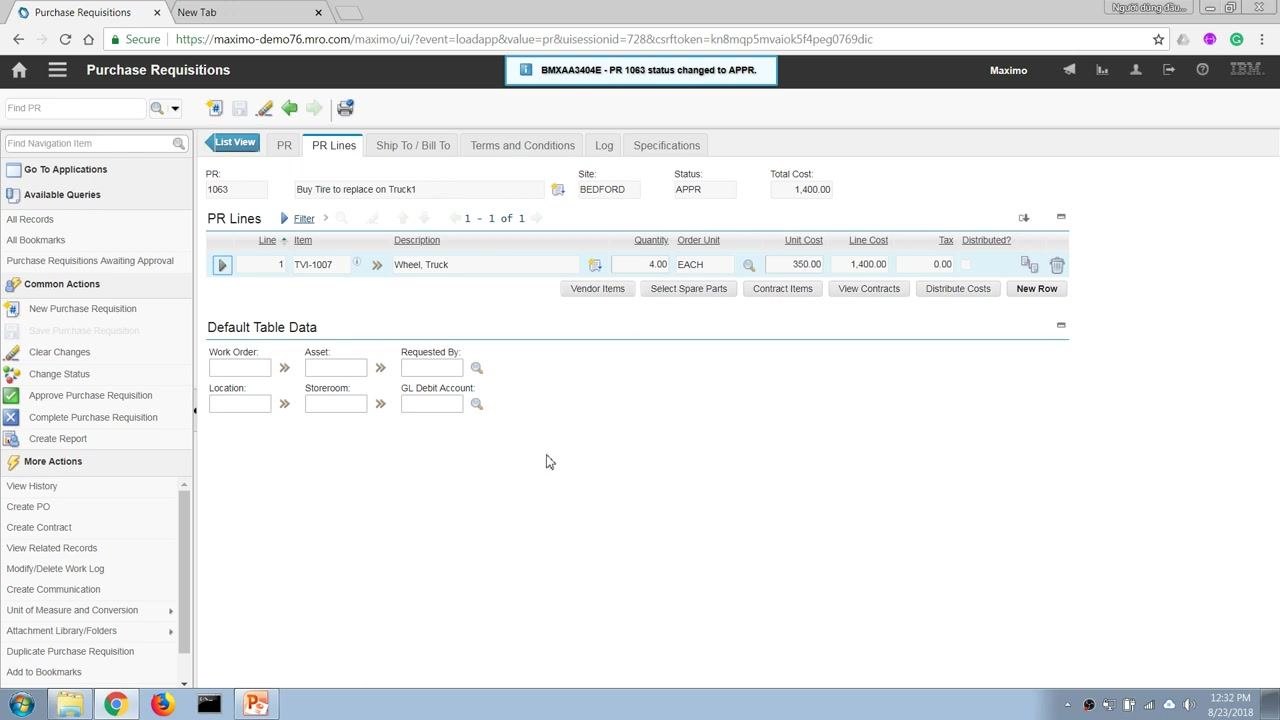Switch to the Specifications tab
This screenshot has height=720, width=1280.
pos(666,145)
